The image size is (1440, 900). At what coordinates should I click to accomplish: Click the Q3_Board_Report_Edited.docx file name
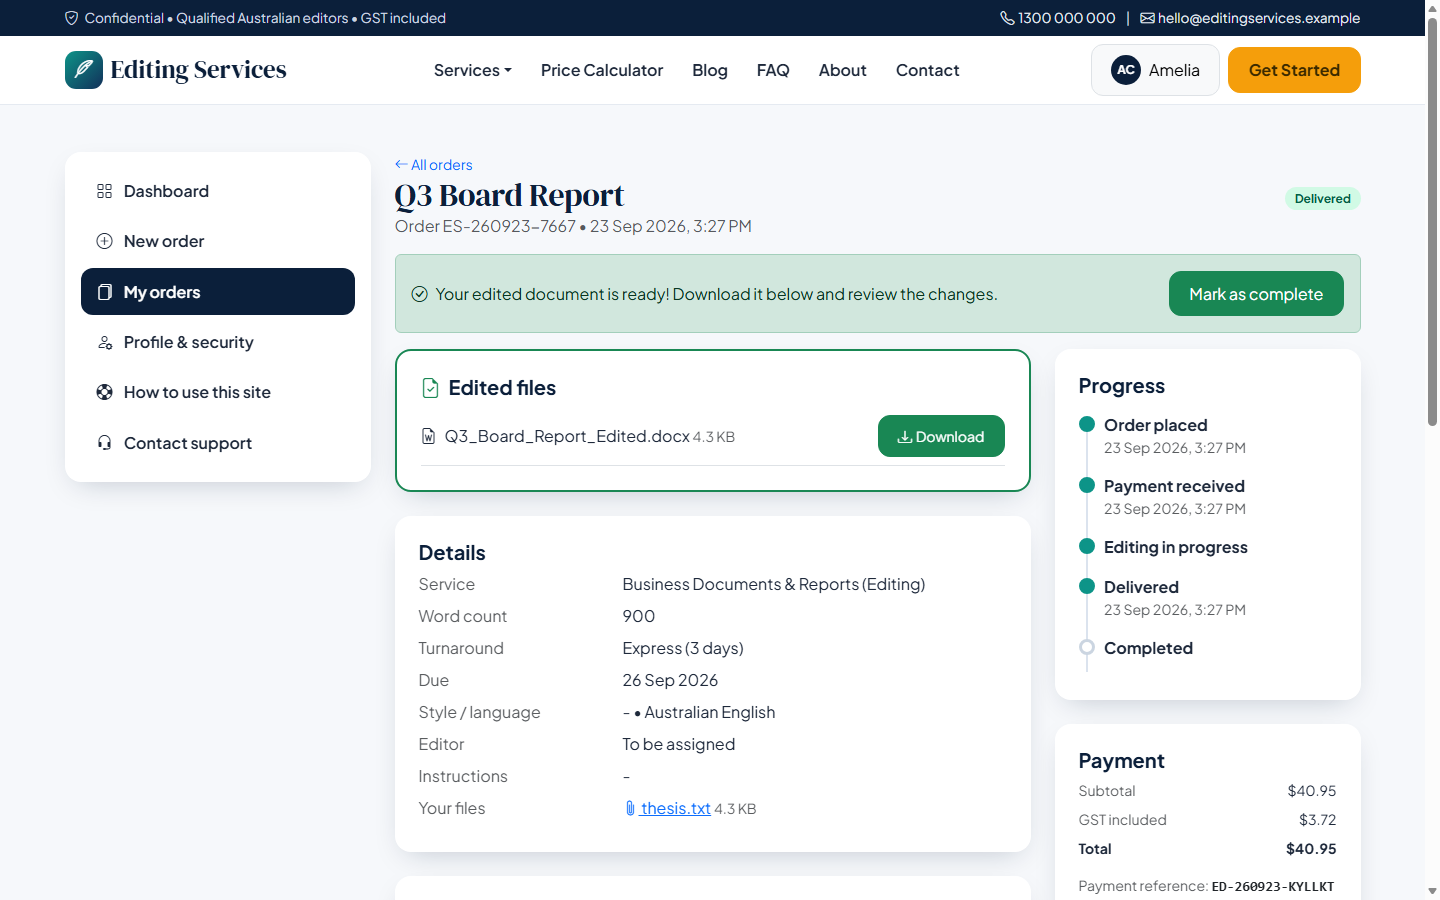coord(567,436)
